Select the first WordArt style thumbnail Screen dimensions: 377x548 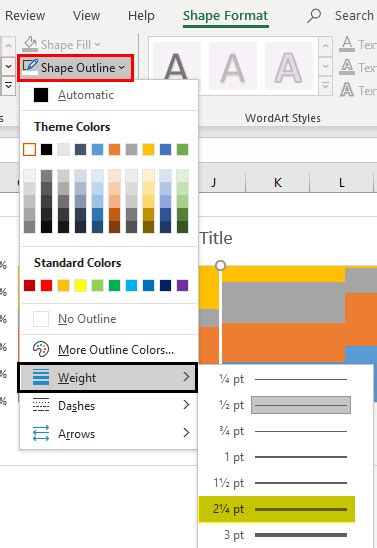[176, 66]
